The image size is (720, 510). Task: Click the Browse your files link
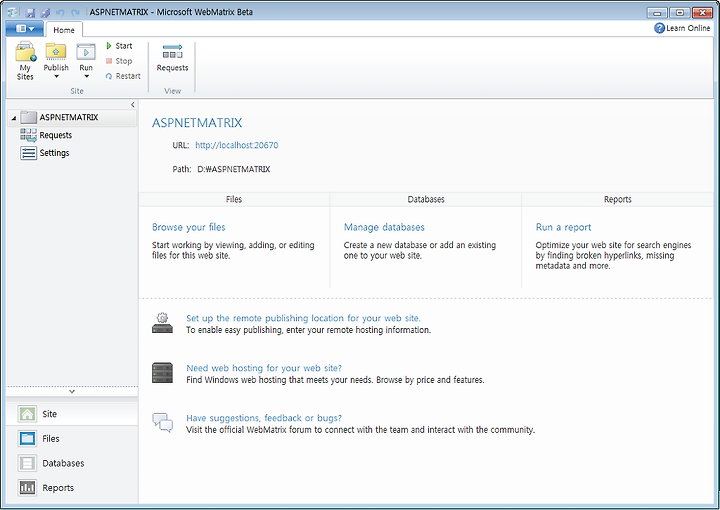tap(189, 227)
